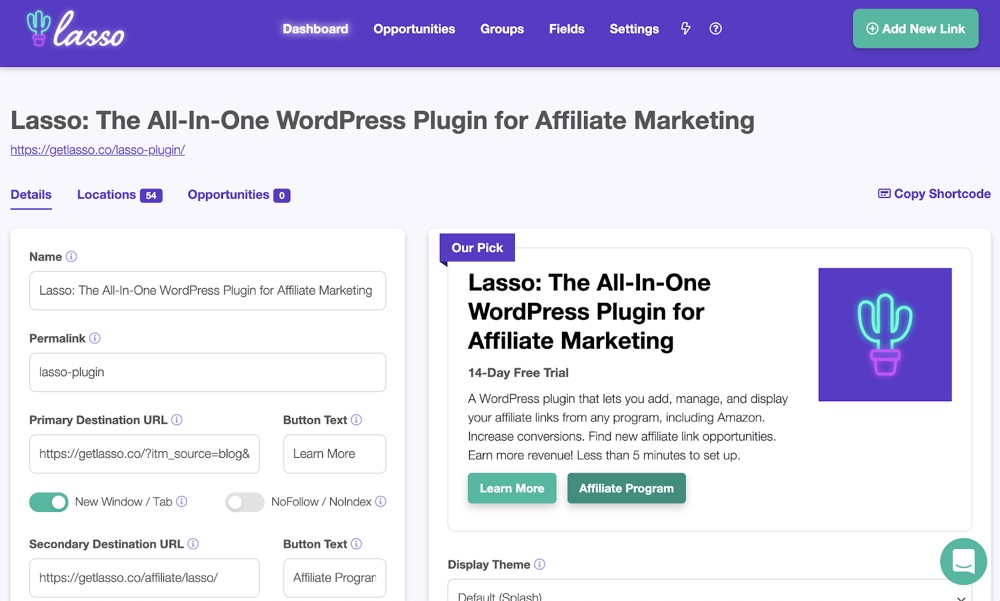Edit the Learn More button text field

pos(335,454)
